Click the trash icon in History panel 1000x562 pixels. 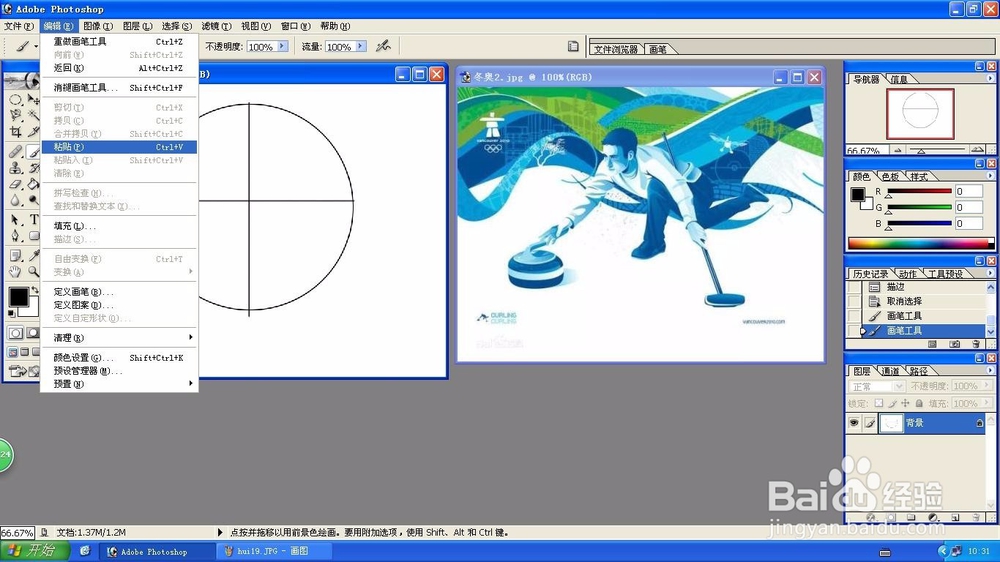click(x=976, y=344)
